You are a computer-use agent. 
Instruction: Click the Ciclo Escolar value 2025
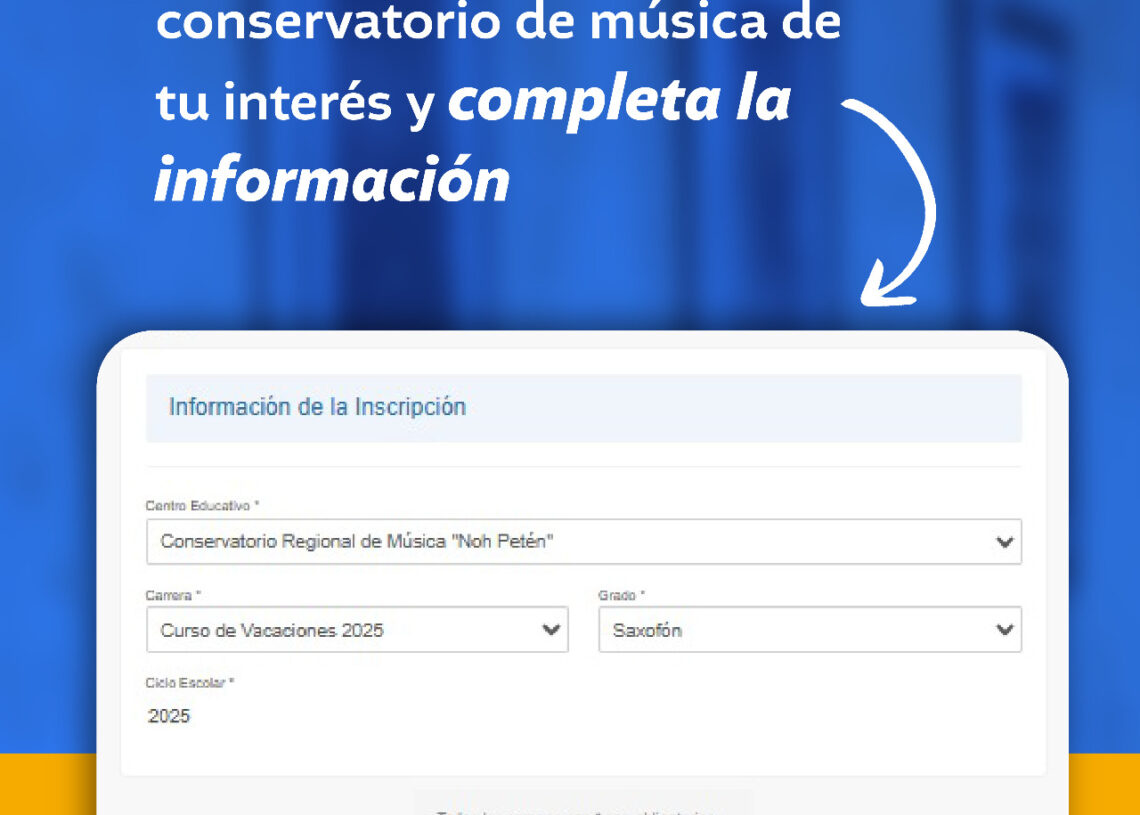[169, 716]
